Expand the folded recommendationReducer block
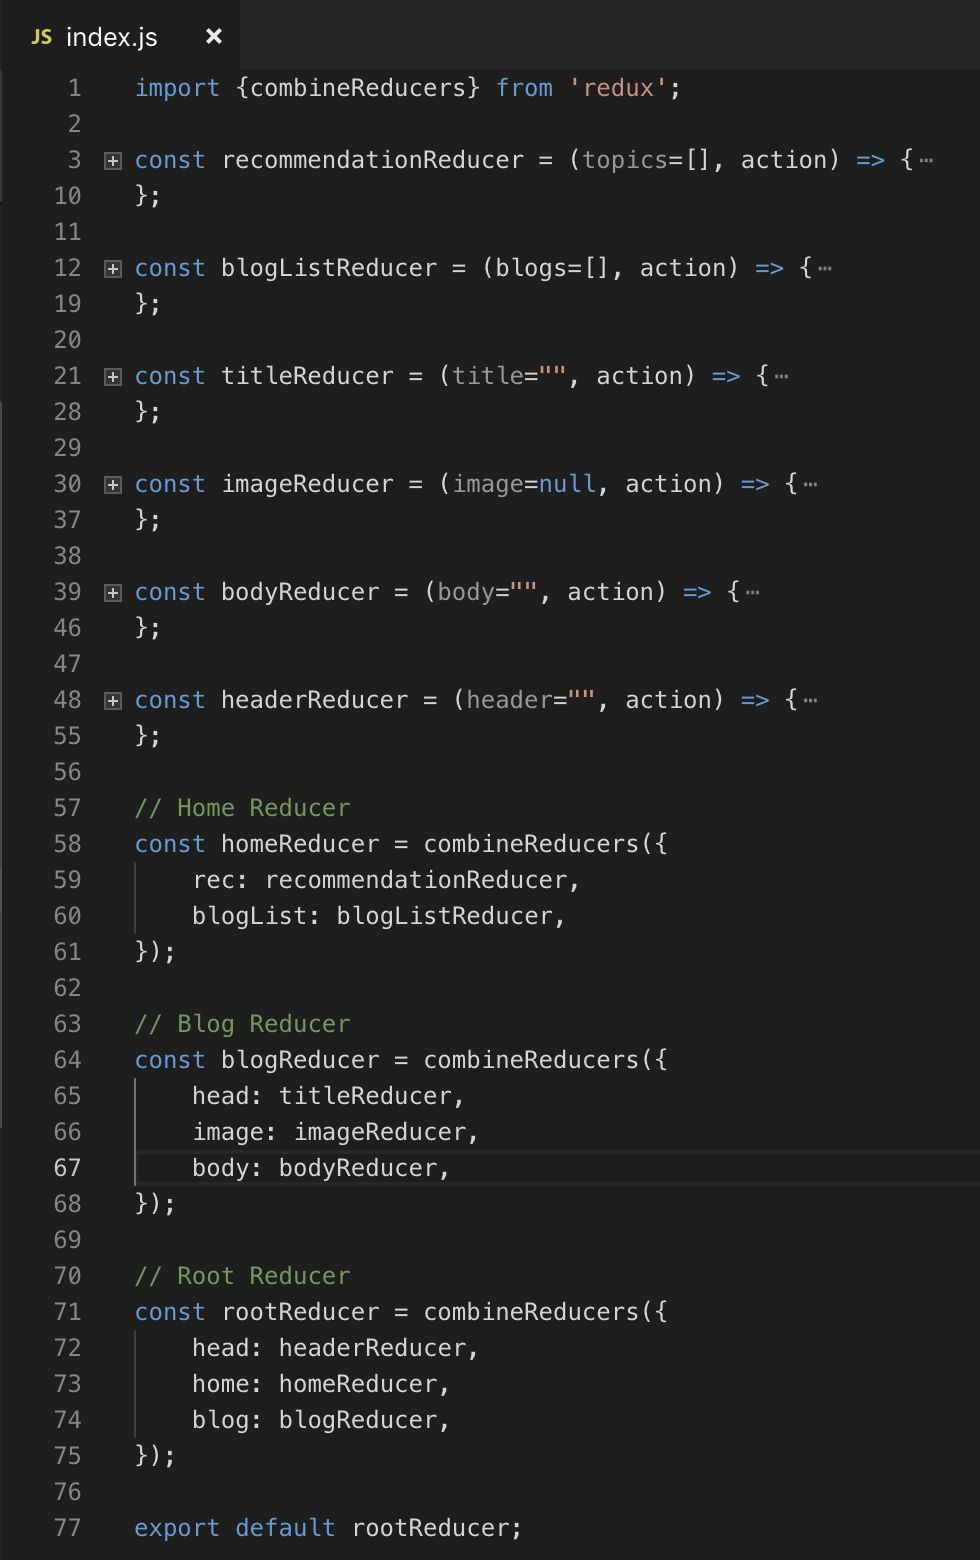This screenshot has height=1560, width=980. click(113, 161)
